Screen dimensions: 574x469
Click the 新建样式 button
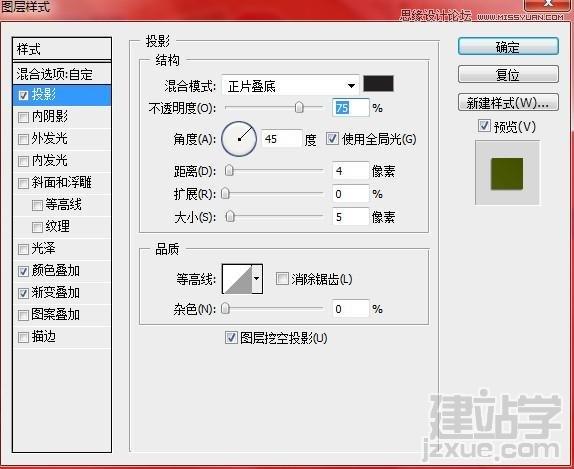(x=508, y=103)
